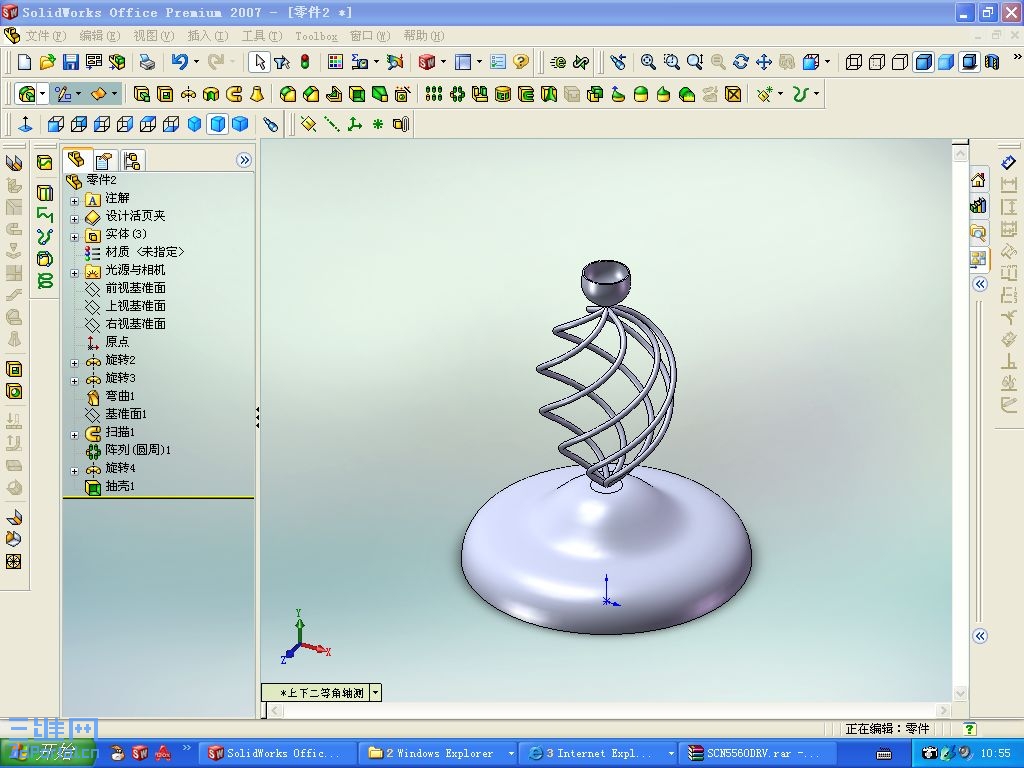Click the status bar help button
1024x768 pixels.
970,729
